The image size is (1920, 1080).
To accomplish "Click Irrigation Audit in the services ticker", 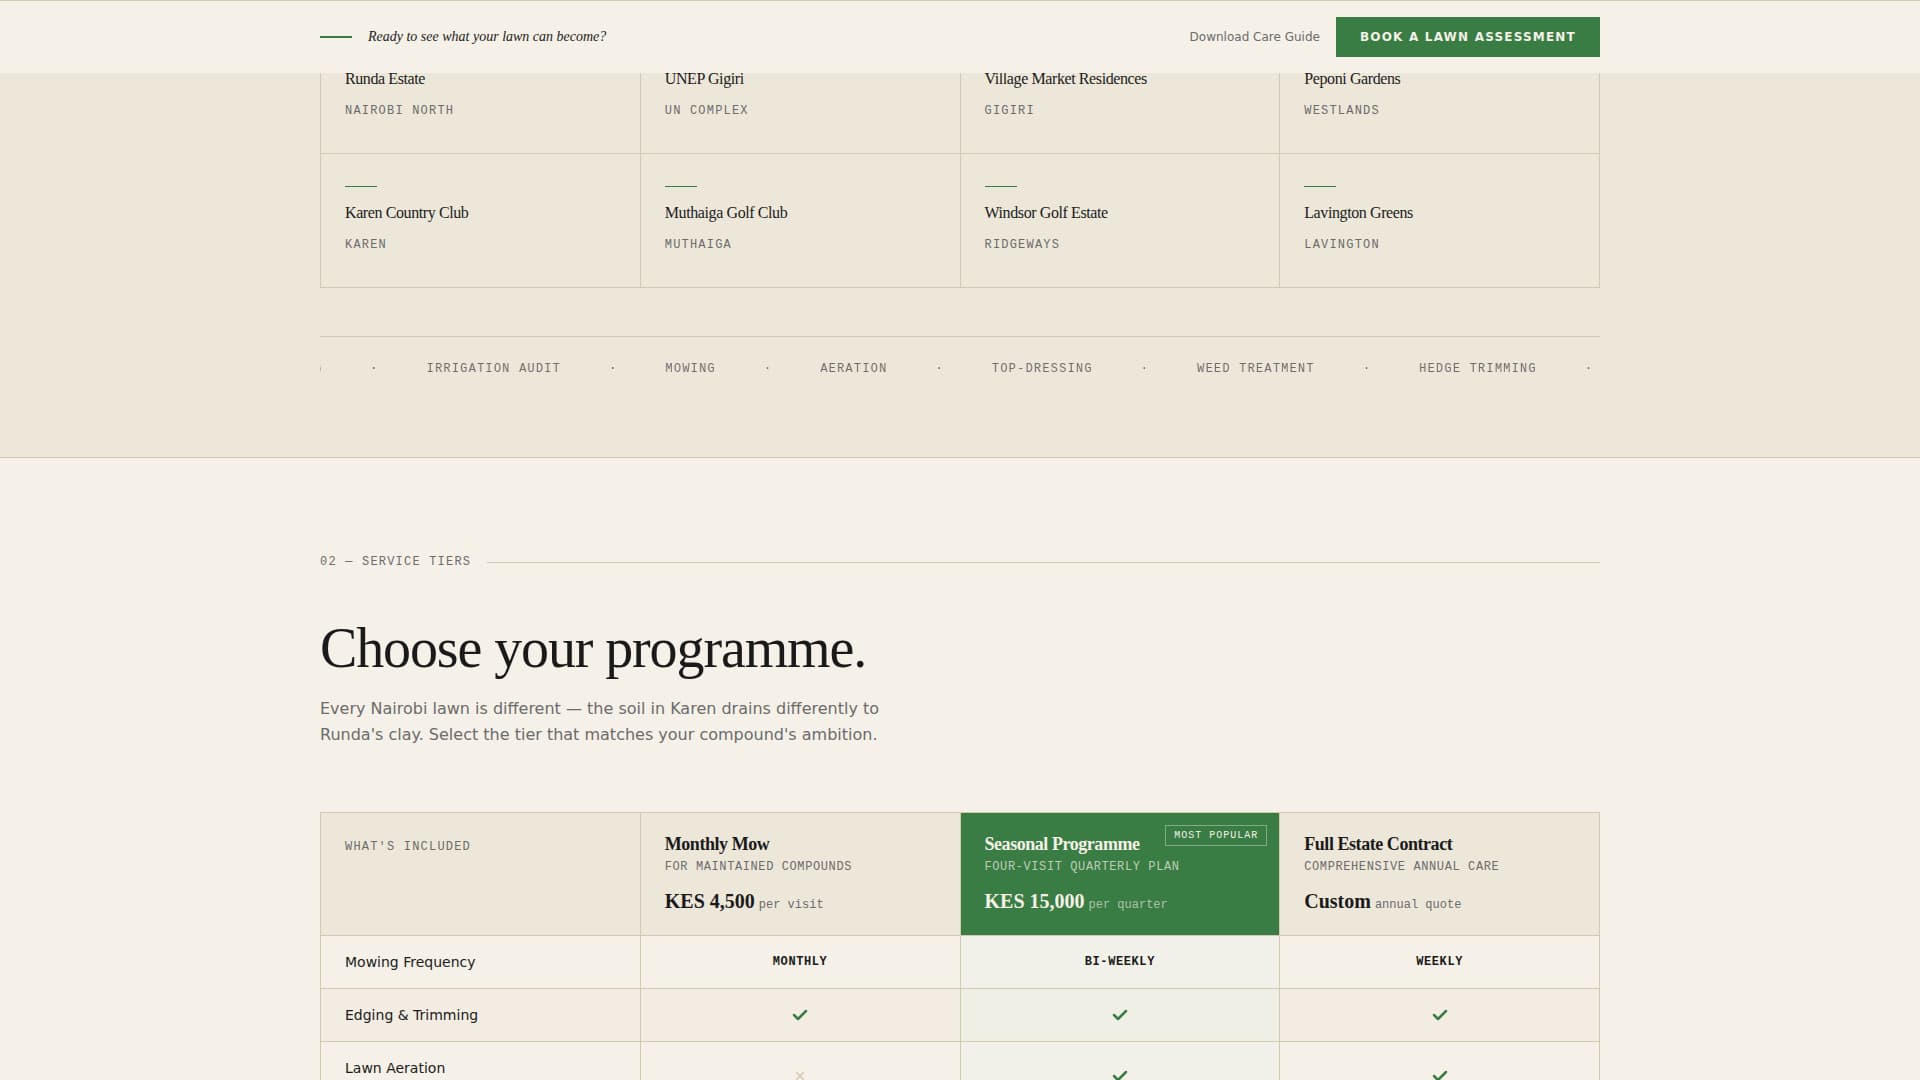I will click(x=493, y=368).
